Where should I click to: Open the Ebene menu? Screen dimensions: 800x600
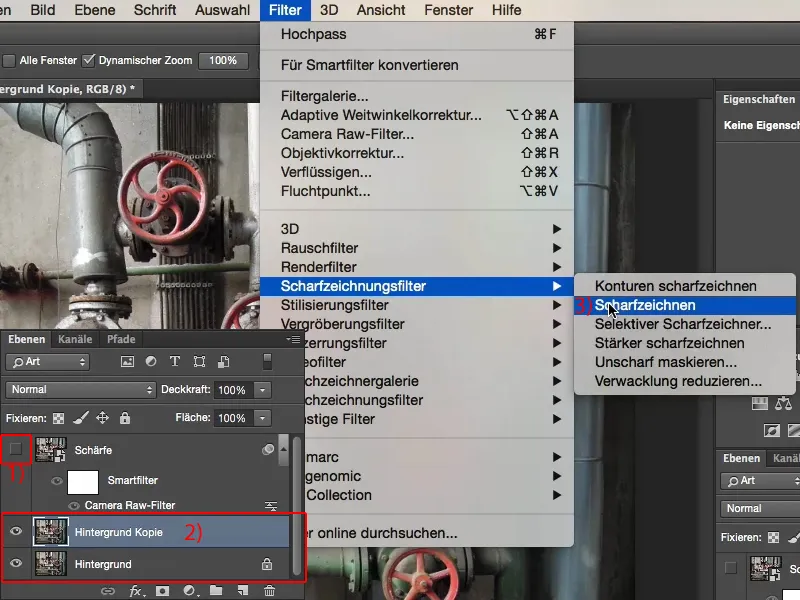[x=94, y=10]
